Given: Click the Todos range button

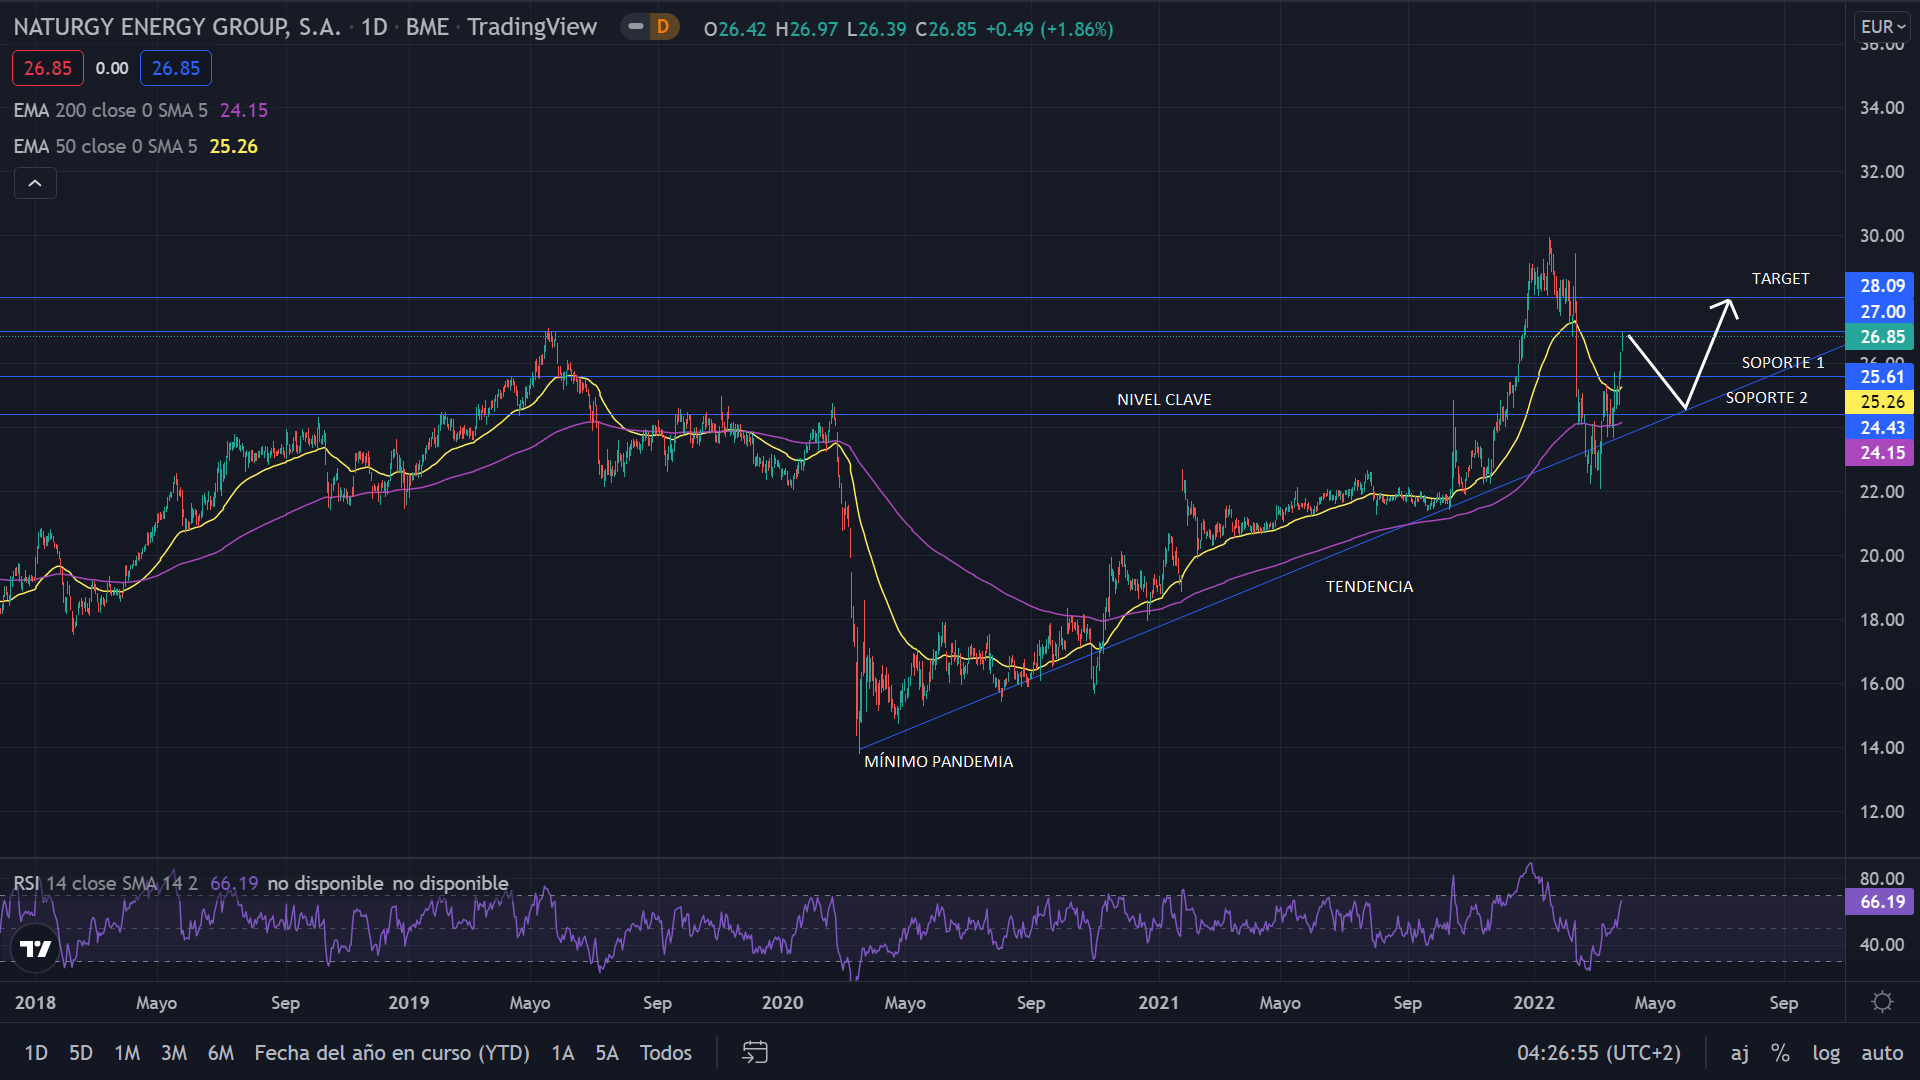Looking at the screenshot, I should pos(666,1052).
